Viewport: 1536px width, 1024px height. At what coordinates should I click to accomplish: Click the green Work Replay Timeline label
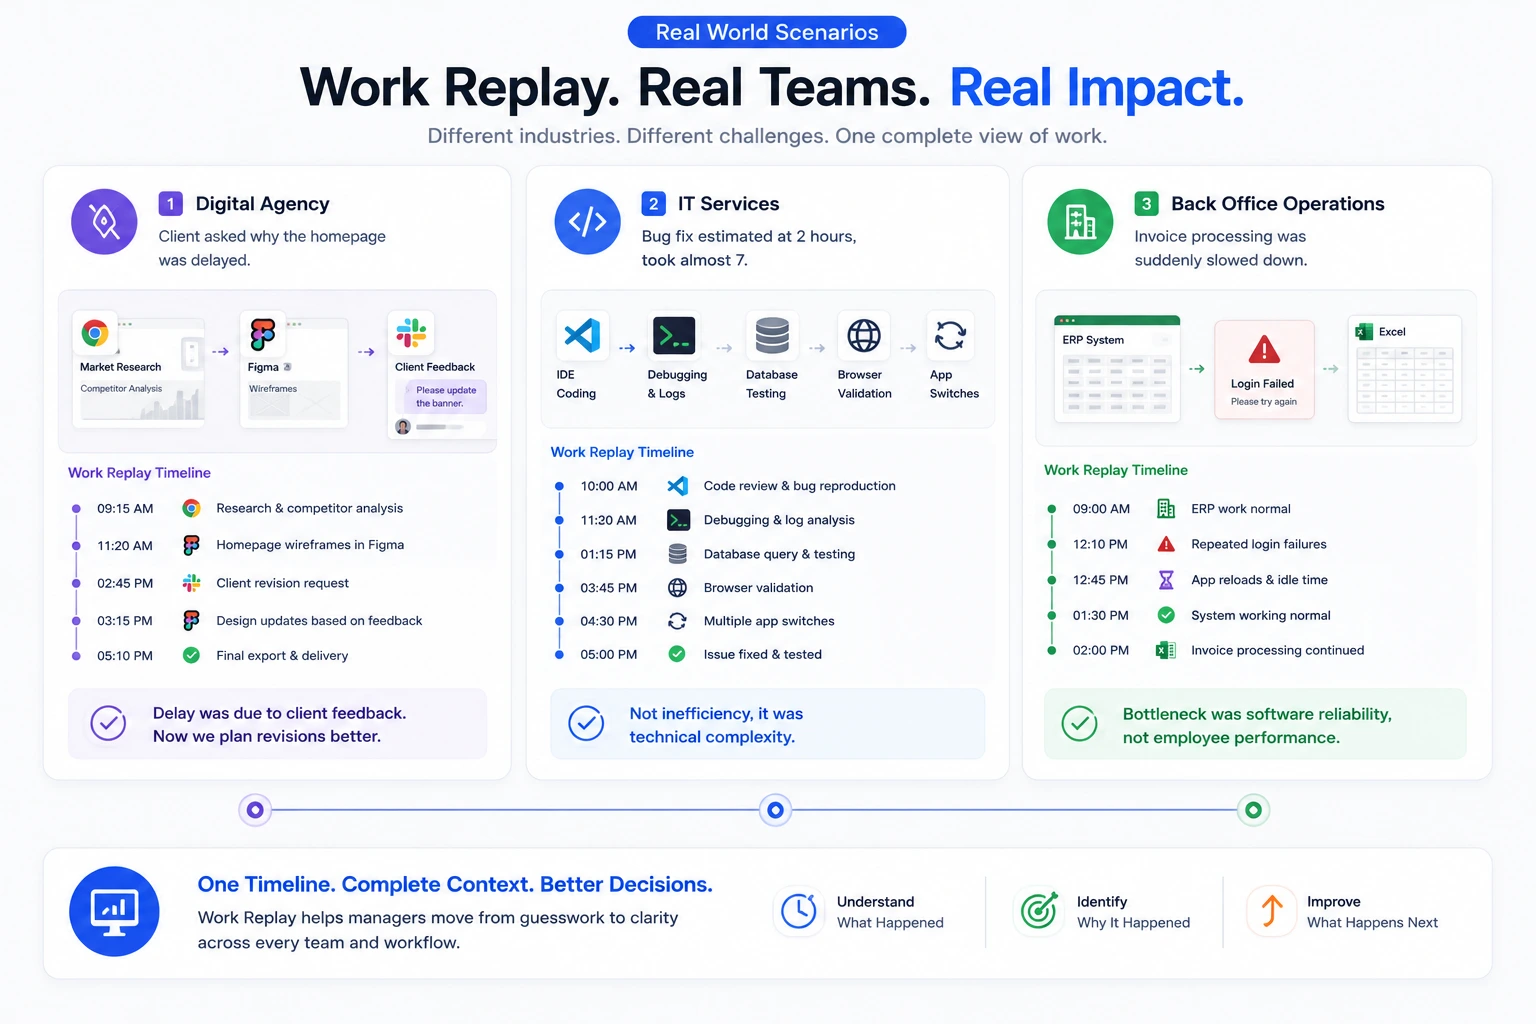click(1116, 470)
